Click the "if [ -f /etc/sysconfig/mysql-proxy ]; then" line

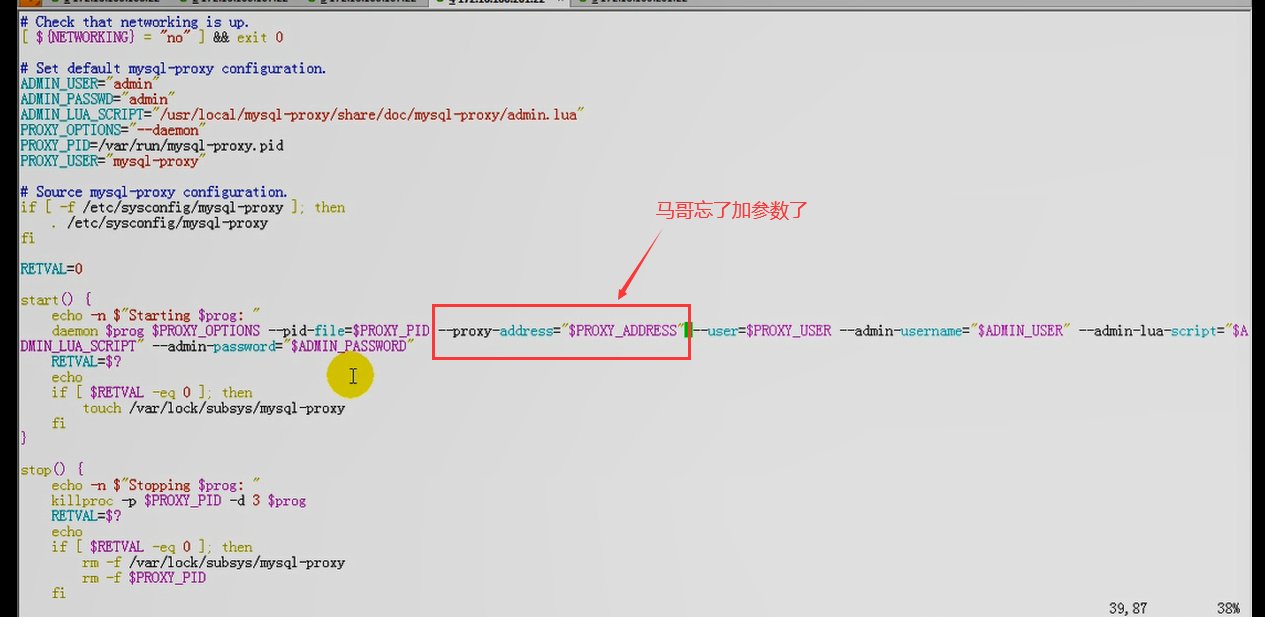coord(182,207)
